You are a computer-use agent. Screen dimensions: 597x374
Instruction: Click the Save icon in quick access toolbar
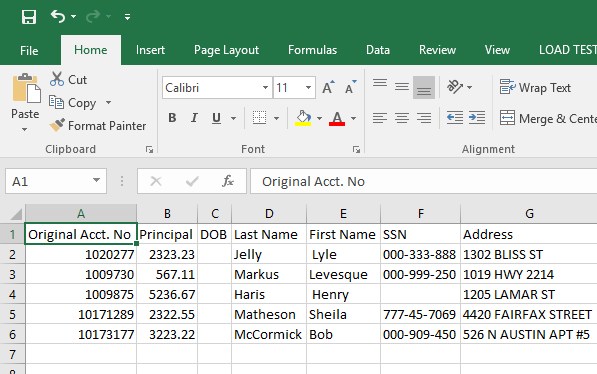point(29,17)
